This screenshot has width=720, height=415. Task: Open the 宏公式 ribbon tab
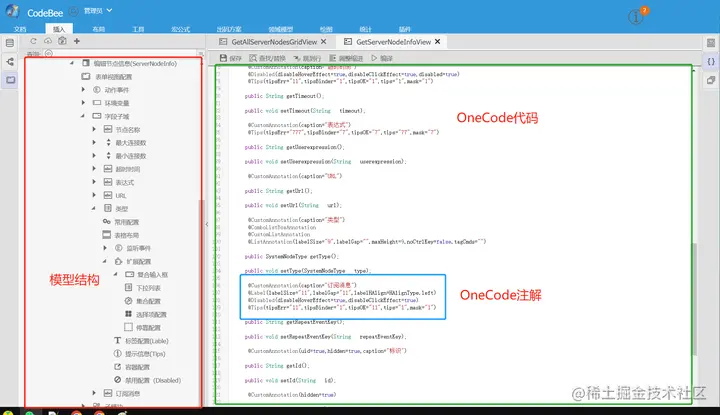180,29
